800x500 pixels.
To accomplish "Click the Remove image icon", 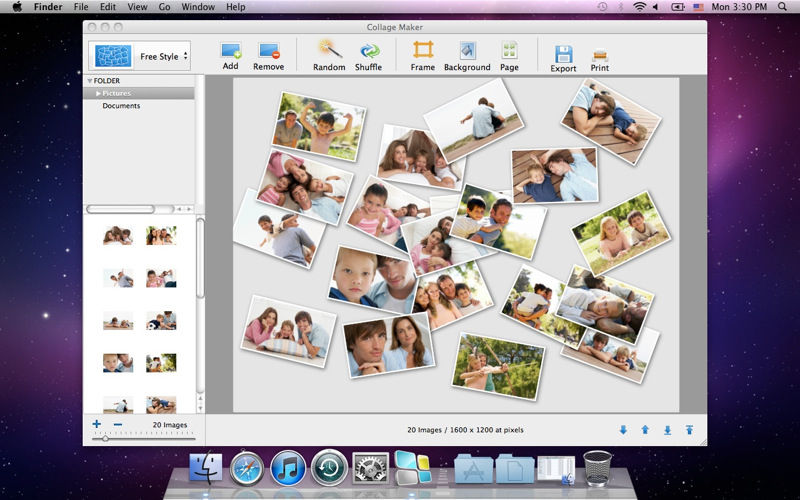I will click(269, 51).
